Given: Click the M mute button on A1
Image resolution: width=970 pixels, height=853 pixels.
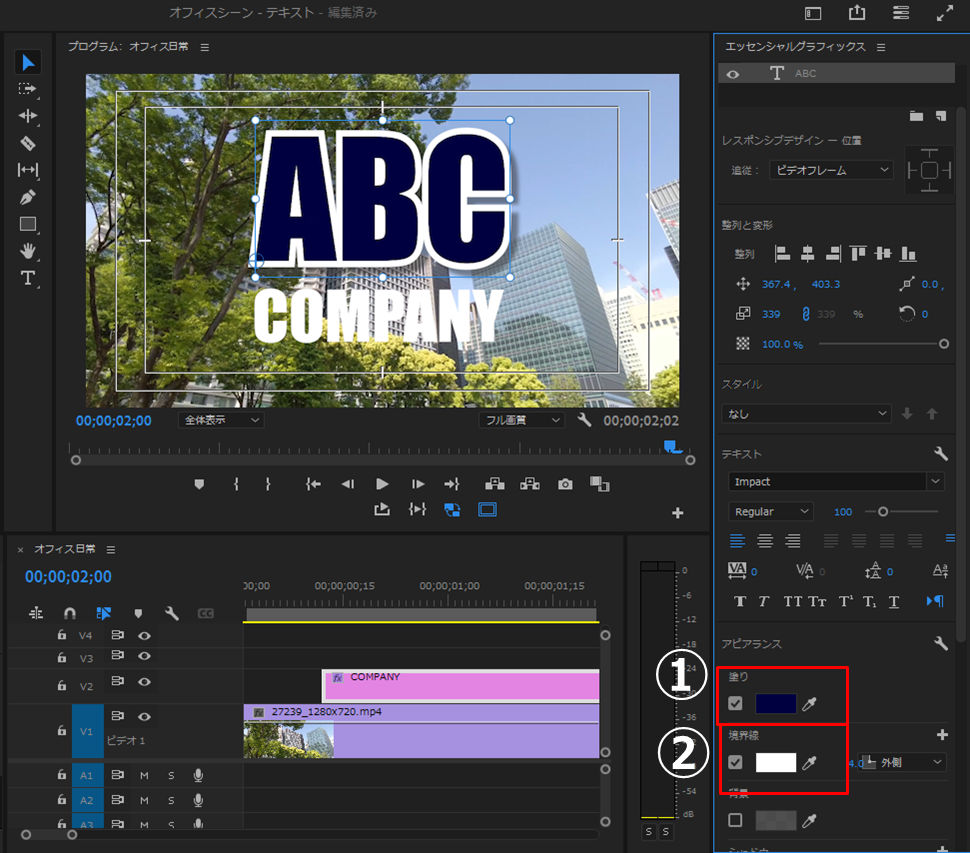Looking at the screenshot, I should click(144, 775).
